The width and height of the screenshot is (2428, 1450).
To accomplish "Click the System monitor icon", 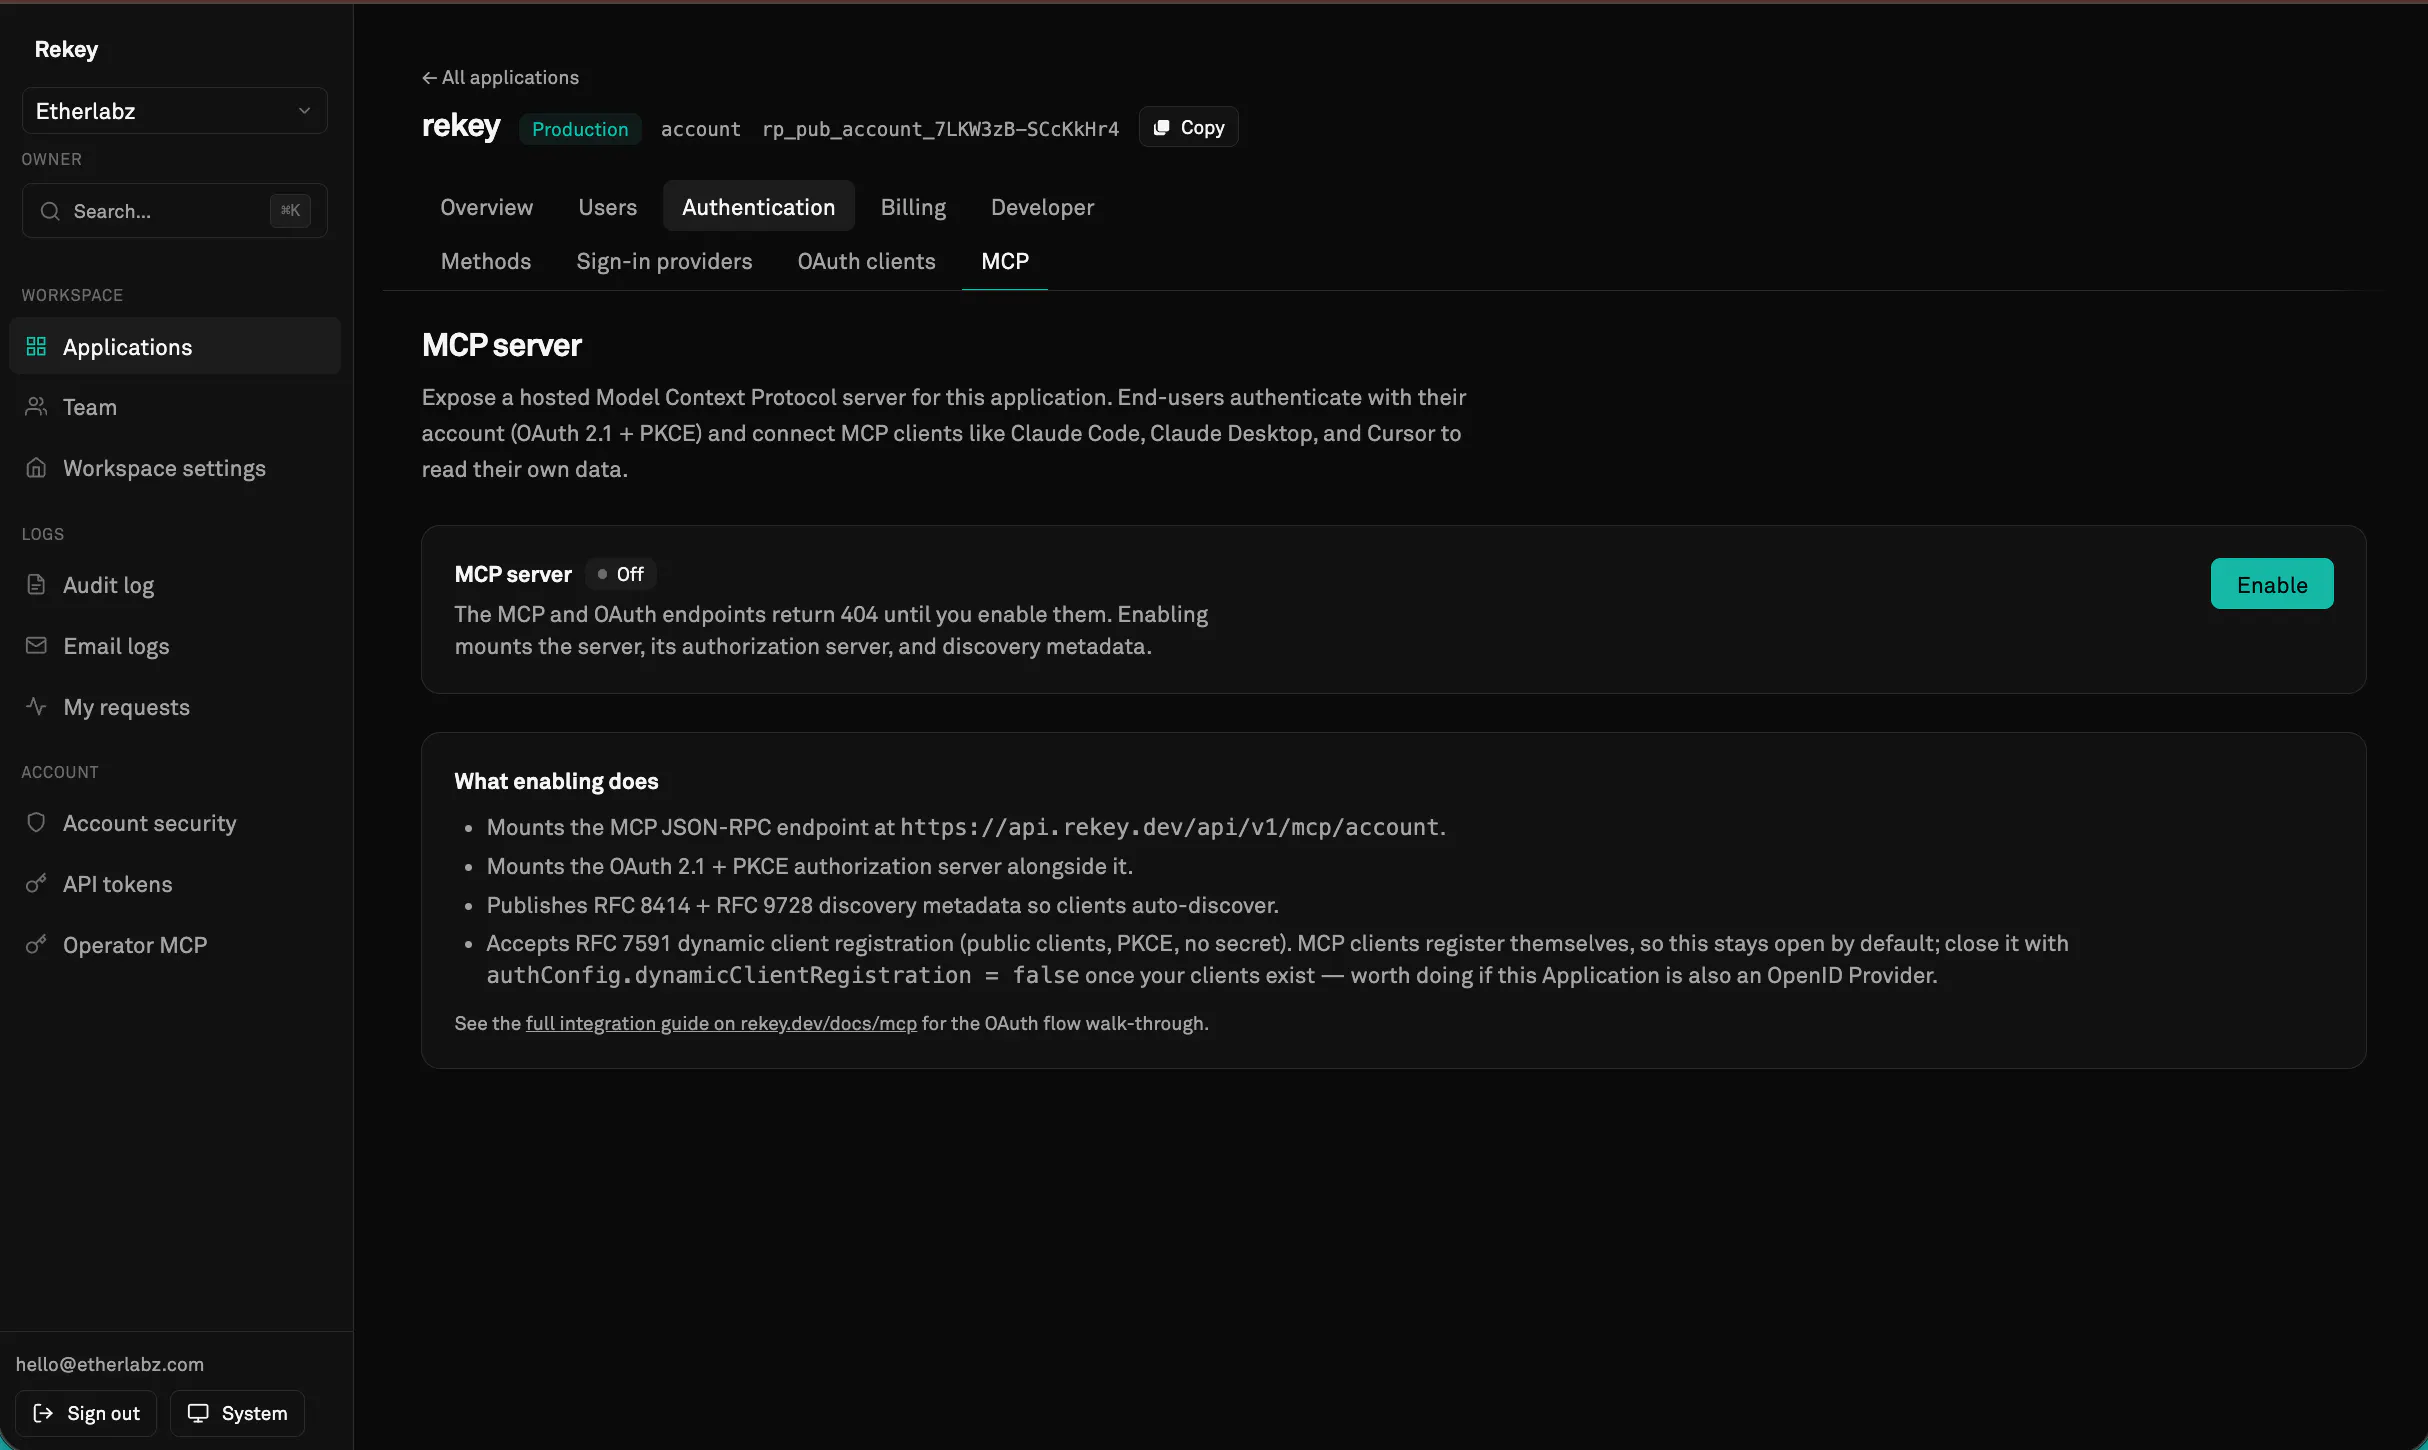I will tap(198, 1413).
